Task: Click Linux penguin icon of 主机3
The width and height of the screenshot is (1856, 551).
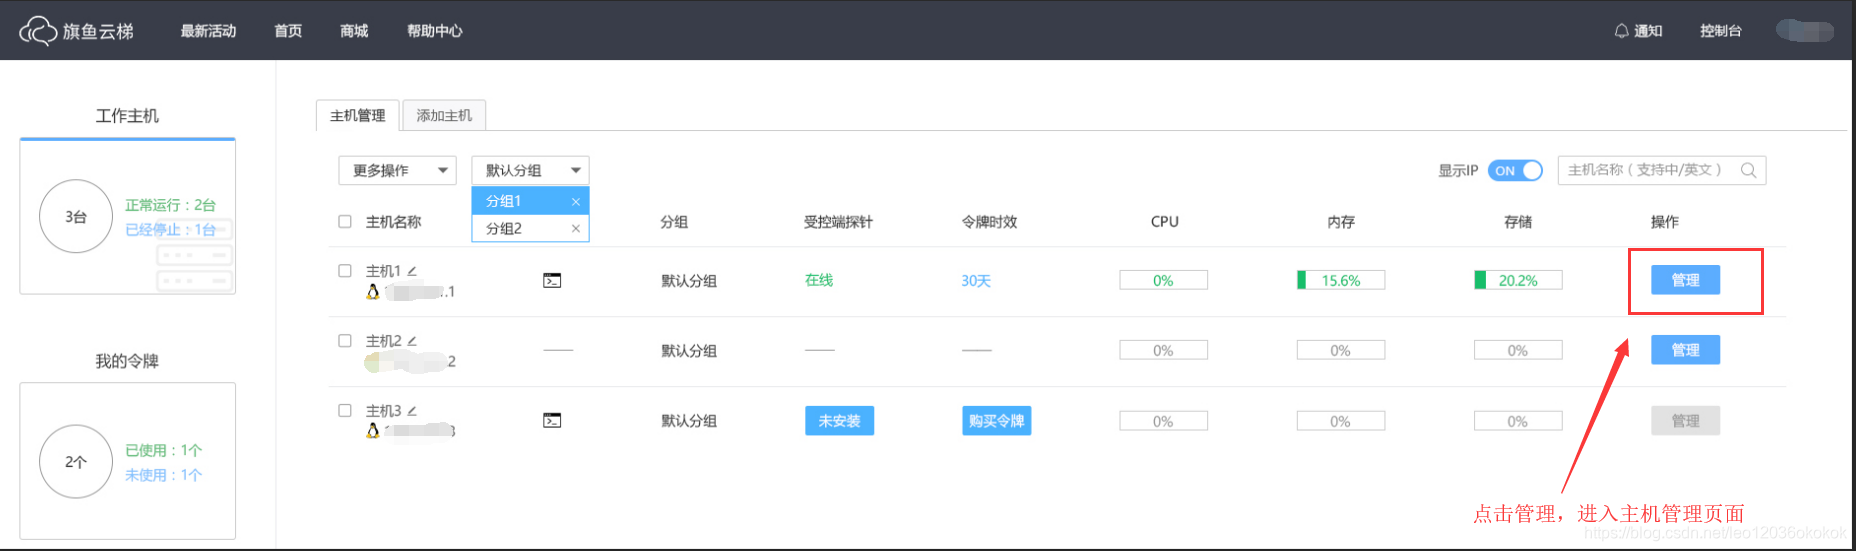Action: (373, 431)
